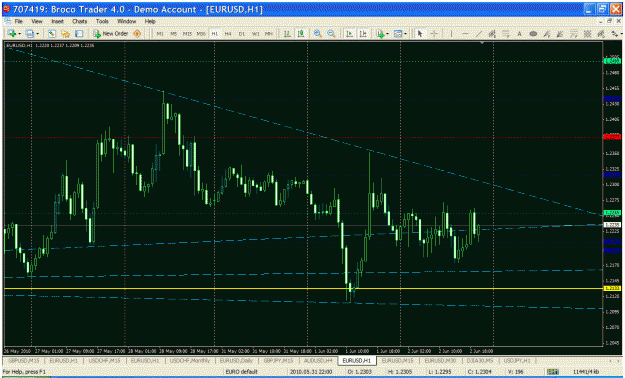Select the Fibonacci Retracement tool
The height and width of the screenshot is (378, 625).
pyautogui.click(x=506, y=34)
